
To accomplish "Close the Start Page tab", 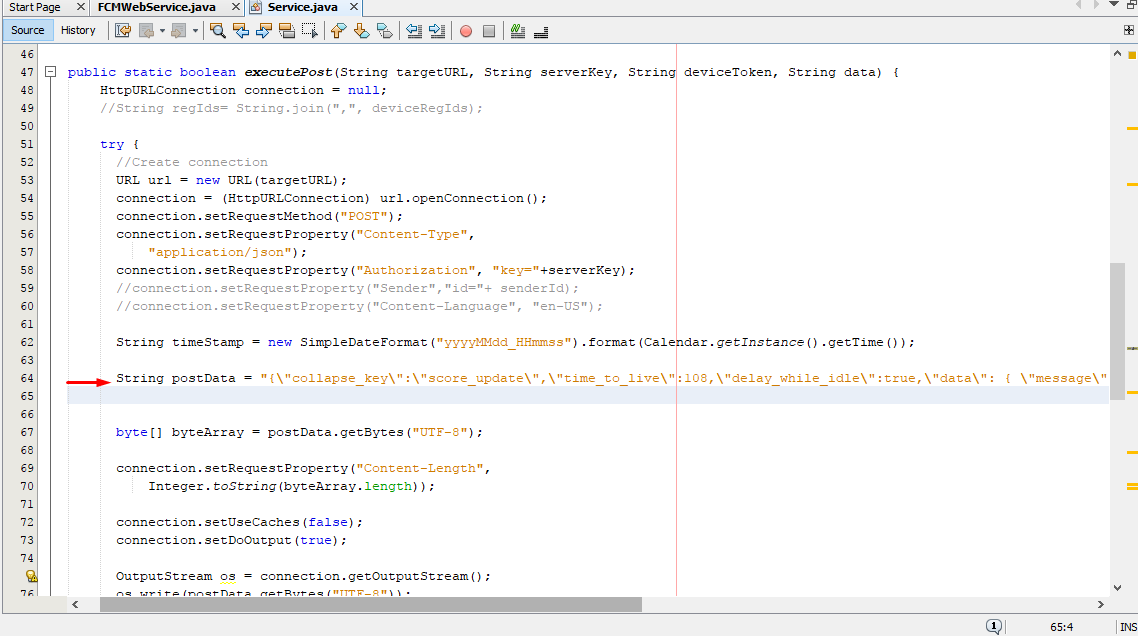I will (81, 7).
